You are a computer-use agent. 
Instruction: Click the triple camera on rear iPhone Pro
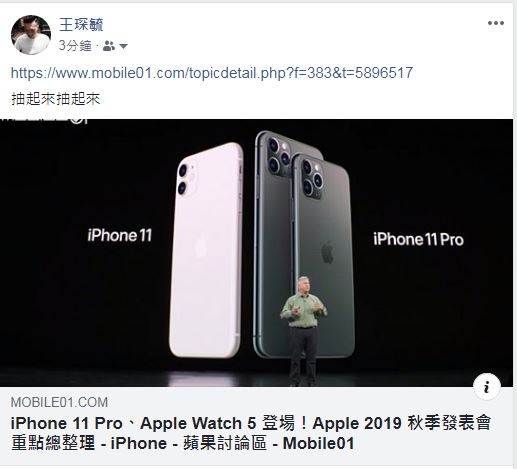[279, 155]
